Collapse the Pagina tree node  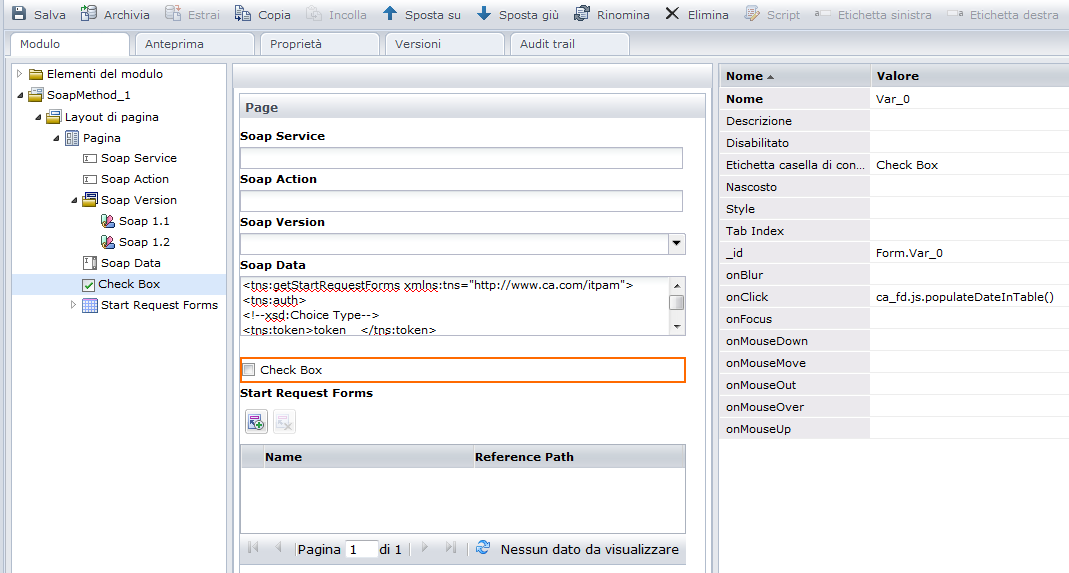[x=56, y=138]
